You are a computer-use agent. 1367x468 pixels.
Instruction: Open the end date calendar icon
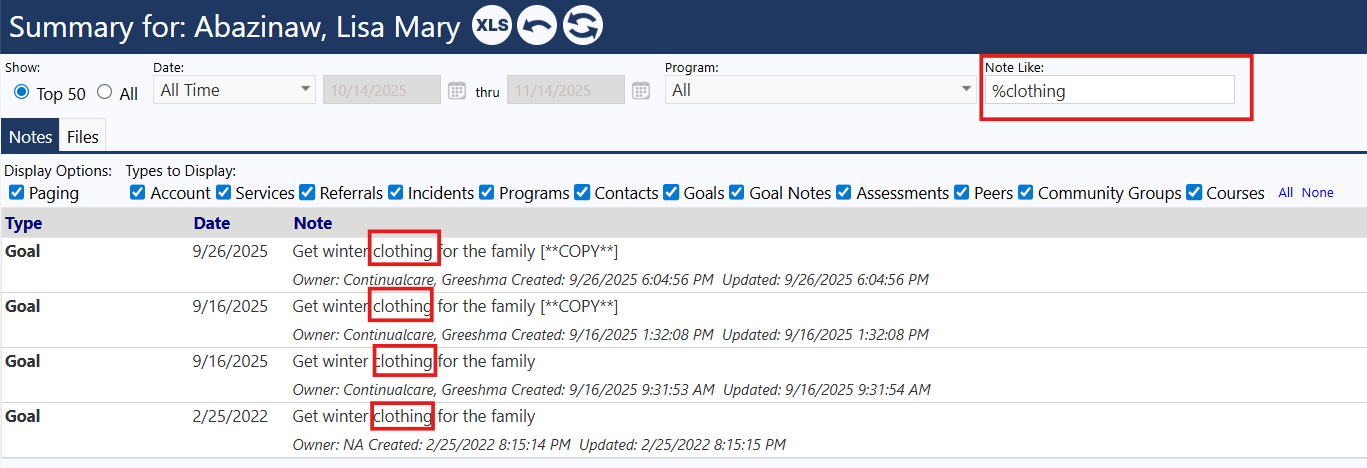pyautogui.click(x=642, y=91)
